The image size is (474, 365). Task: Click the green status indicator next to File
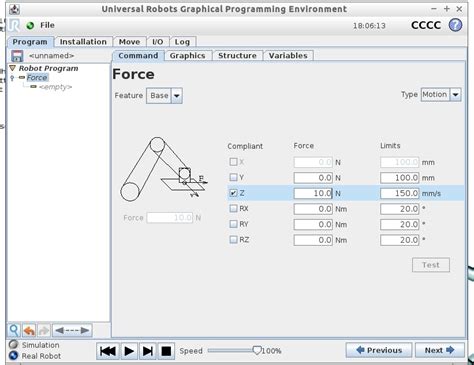(30, 25)
